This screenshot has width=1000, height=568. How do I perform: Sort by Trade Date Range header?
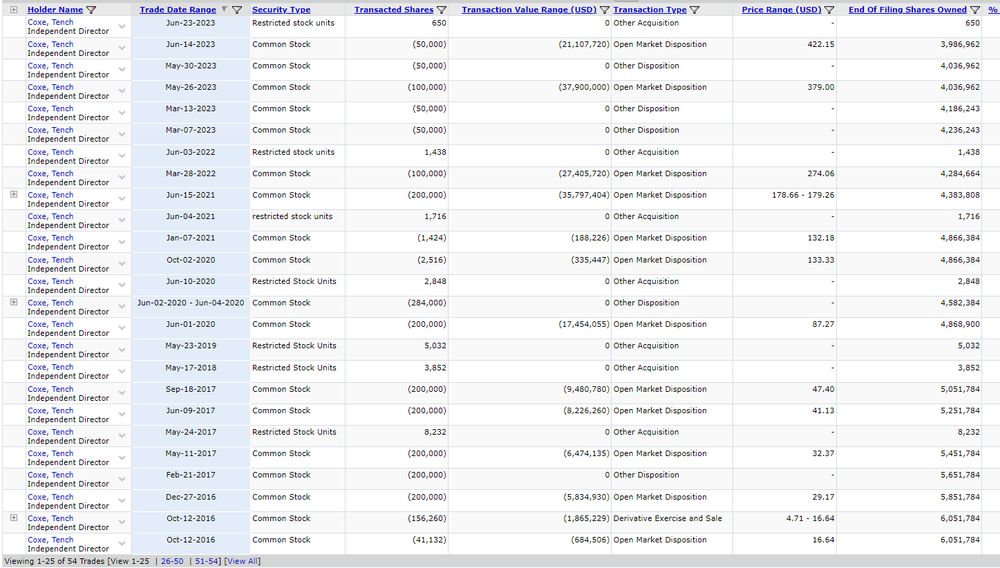[178, 10]
